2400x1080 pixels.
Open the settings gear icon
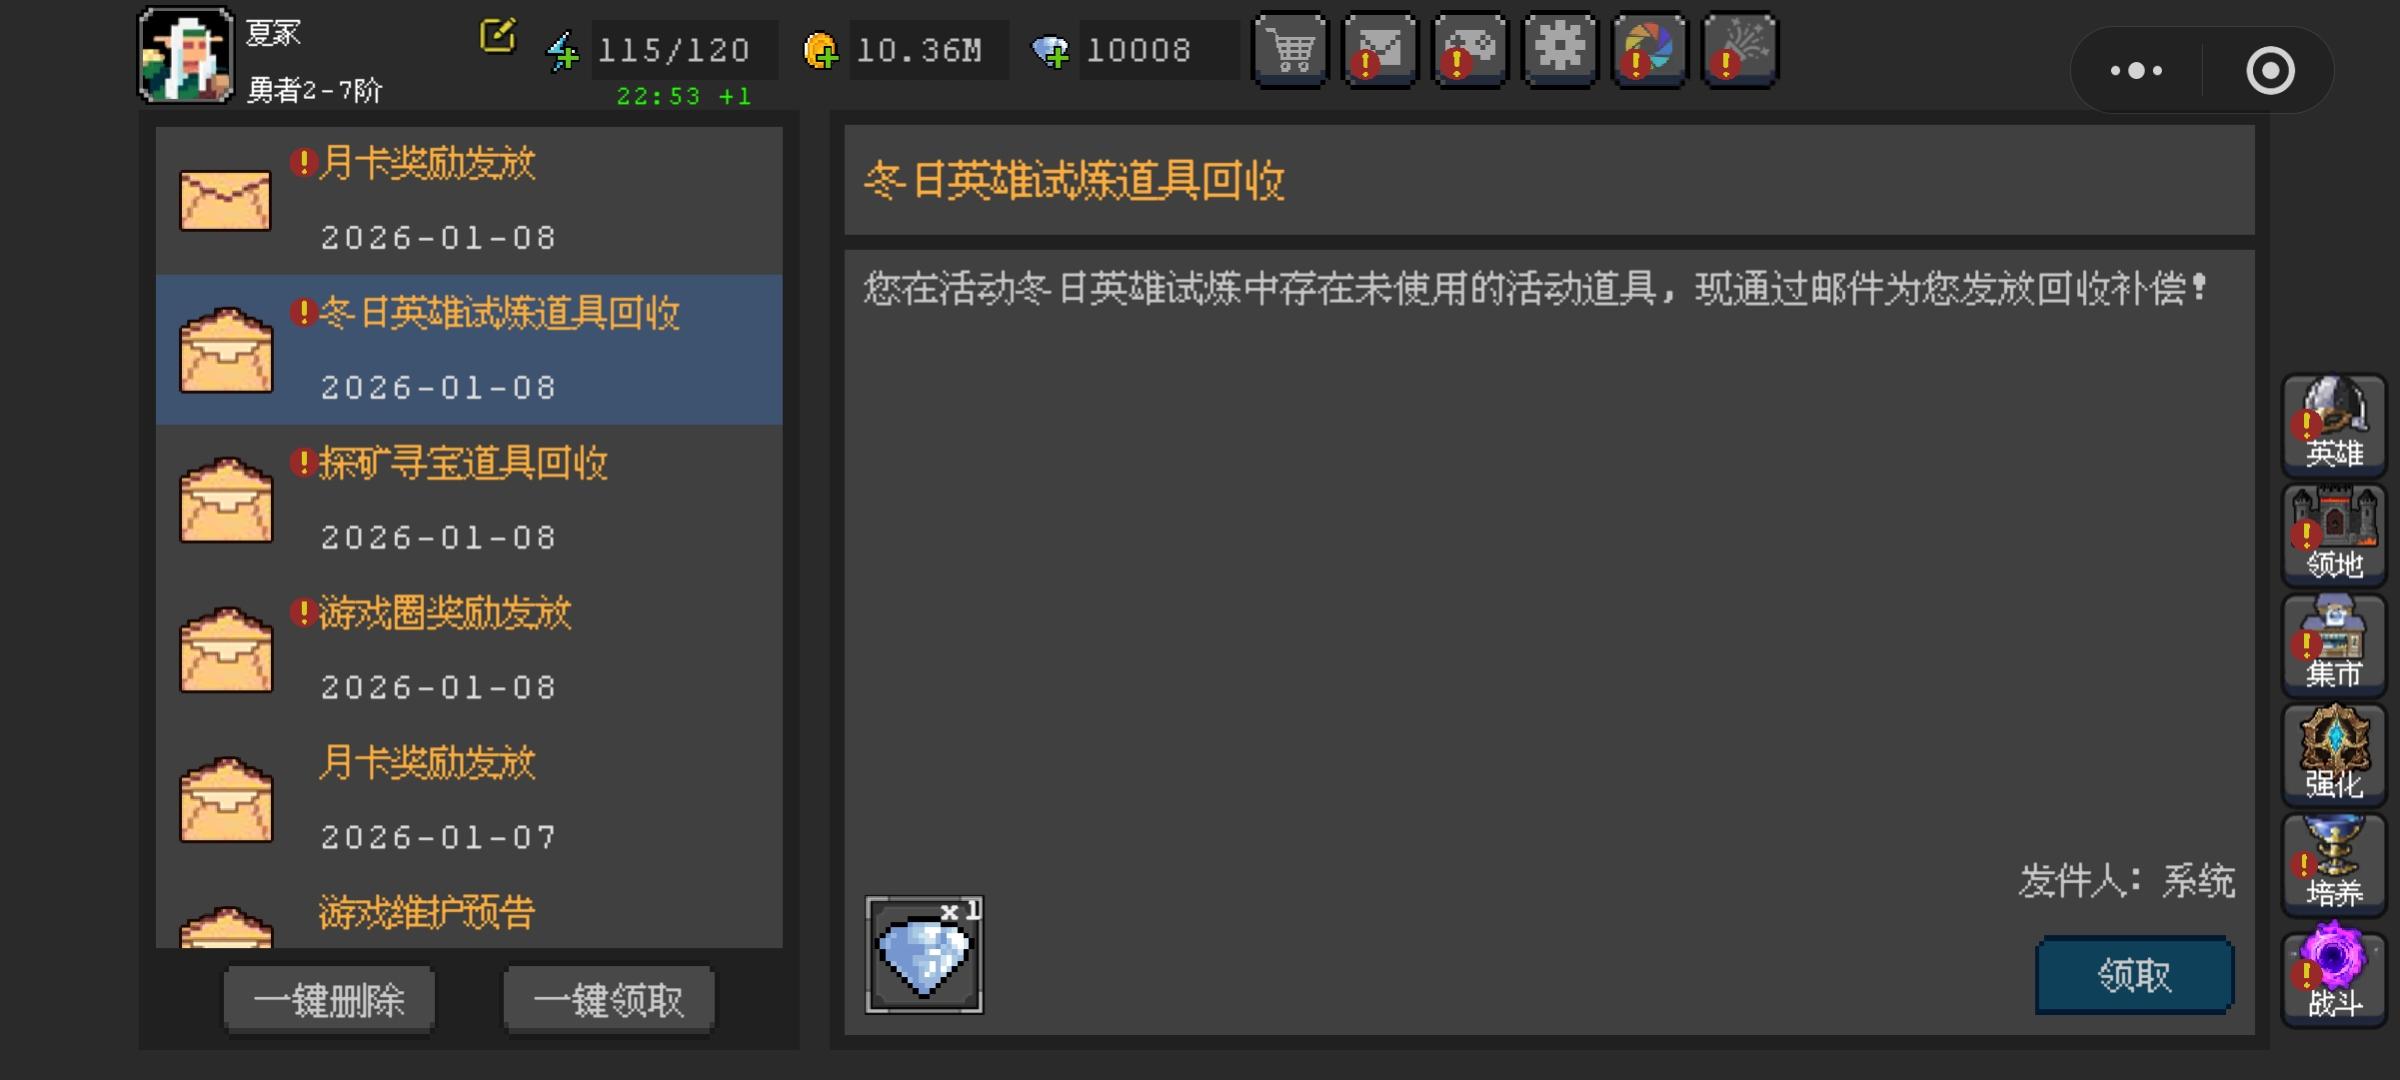point(1560,50)
